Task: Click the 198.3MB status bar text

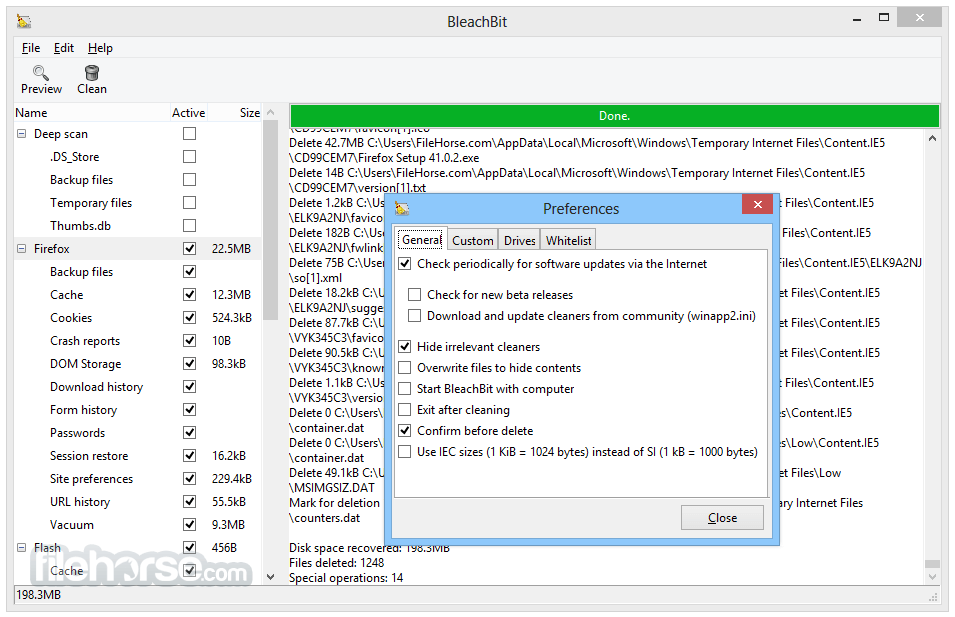Action: [x=38, y=594]
